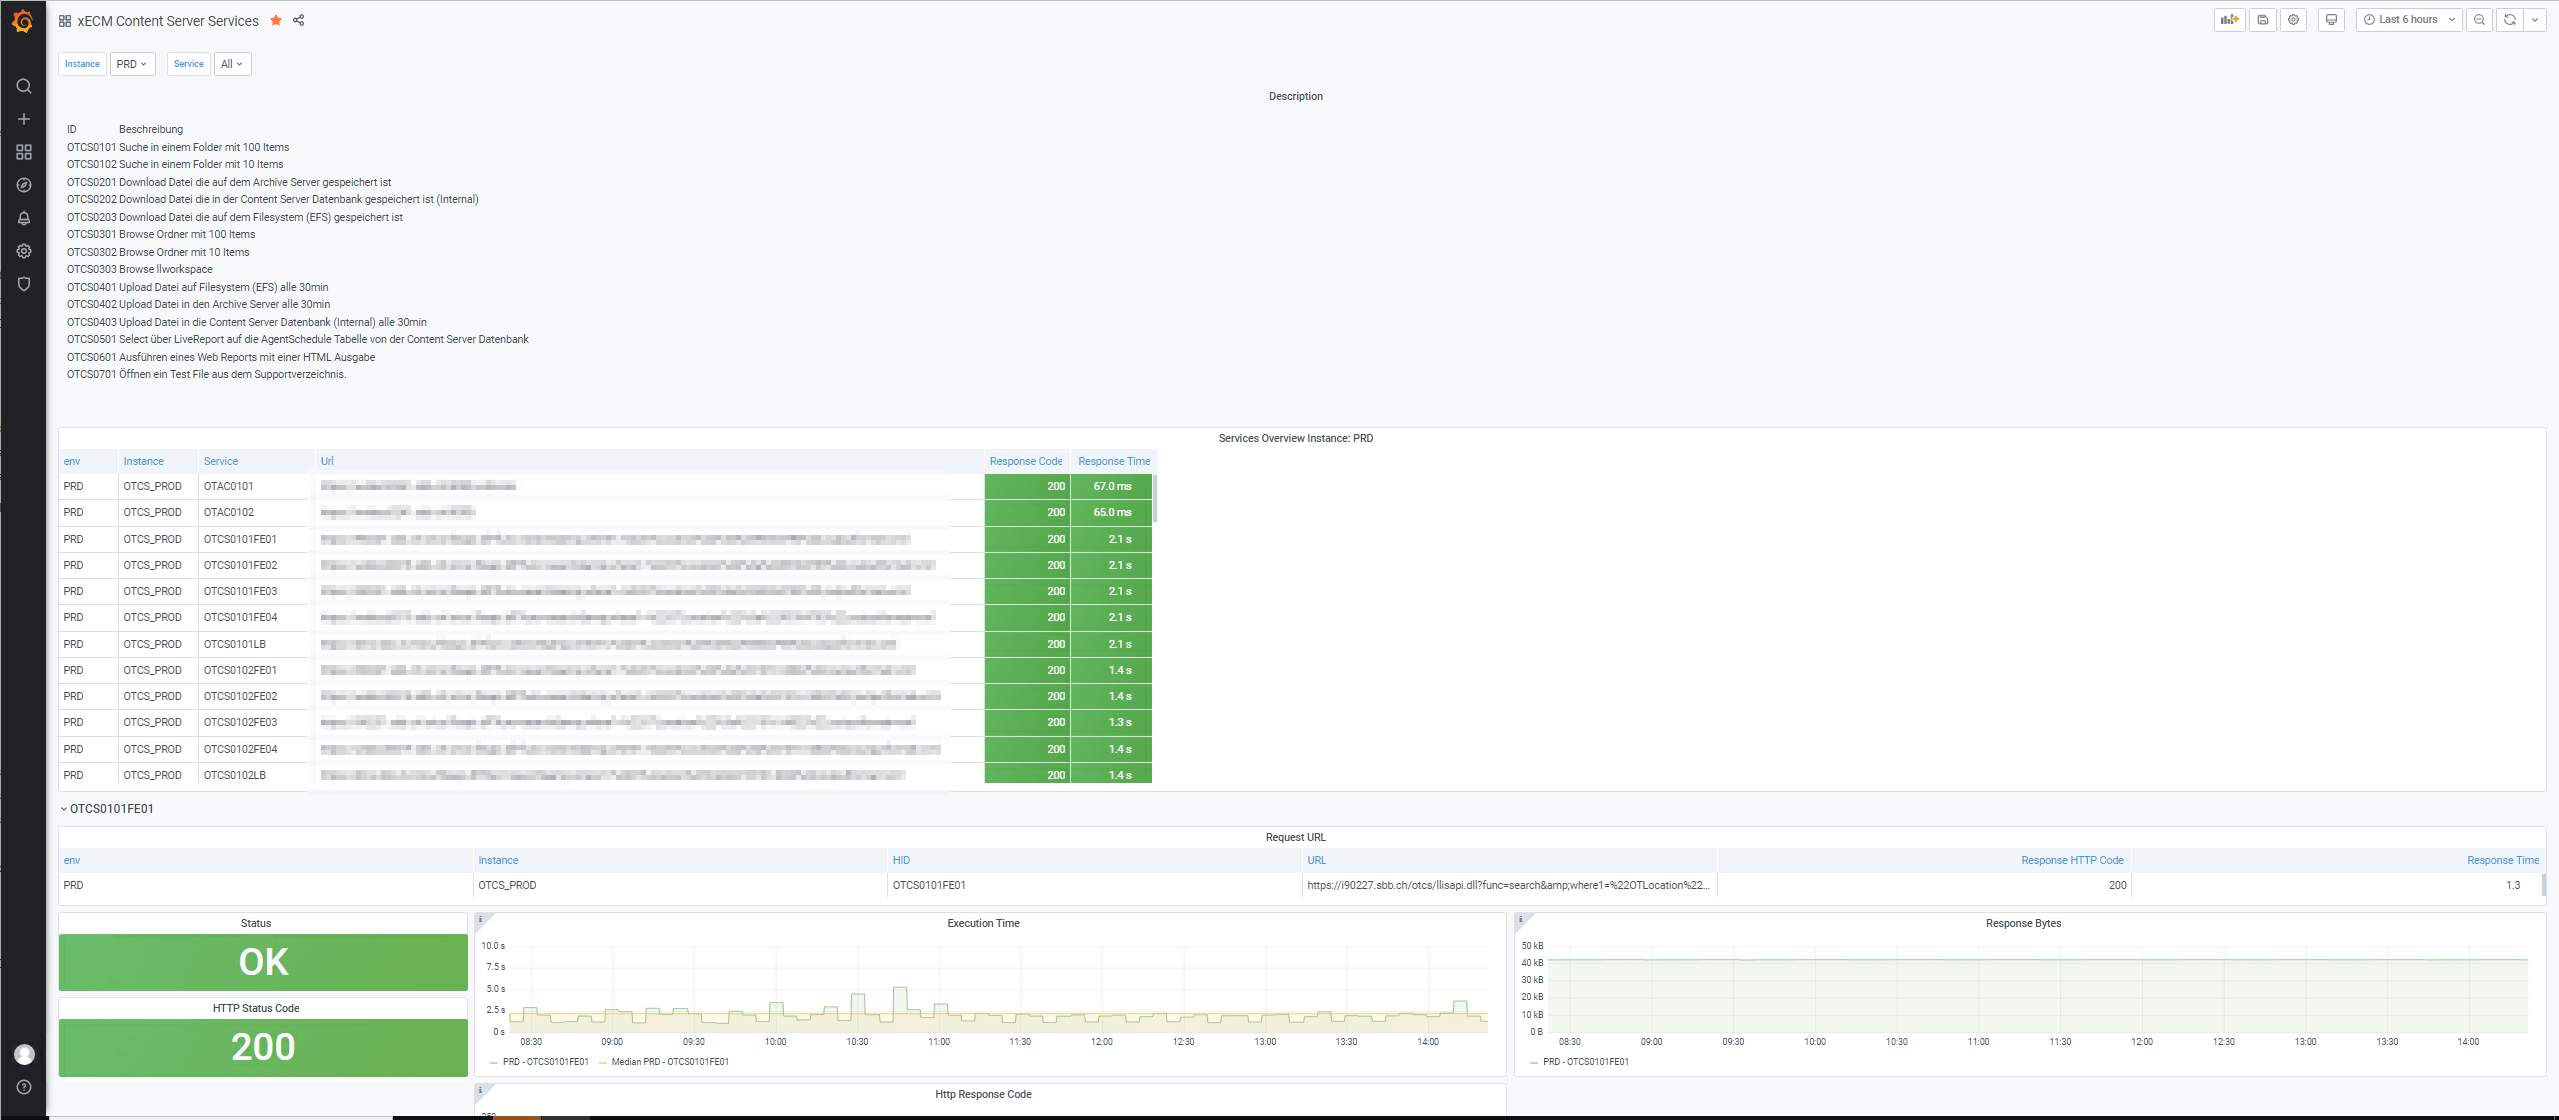The width and height of the screenshot is (2559, 1120).
Task: Open Server Admin shield icon in the sidebar
Action: 24,284
